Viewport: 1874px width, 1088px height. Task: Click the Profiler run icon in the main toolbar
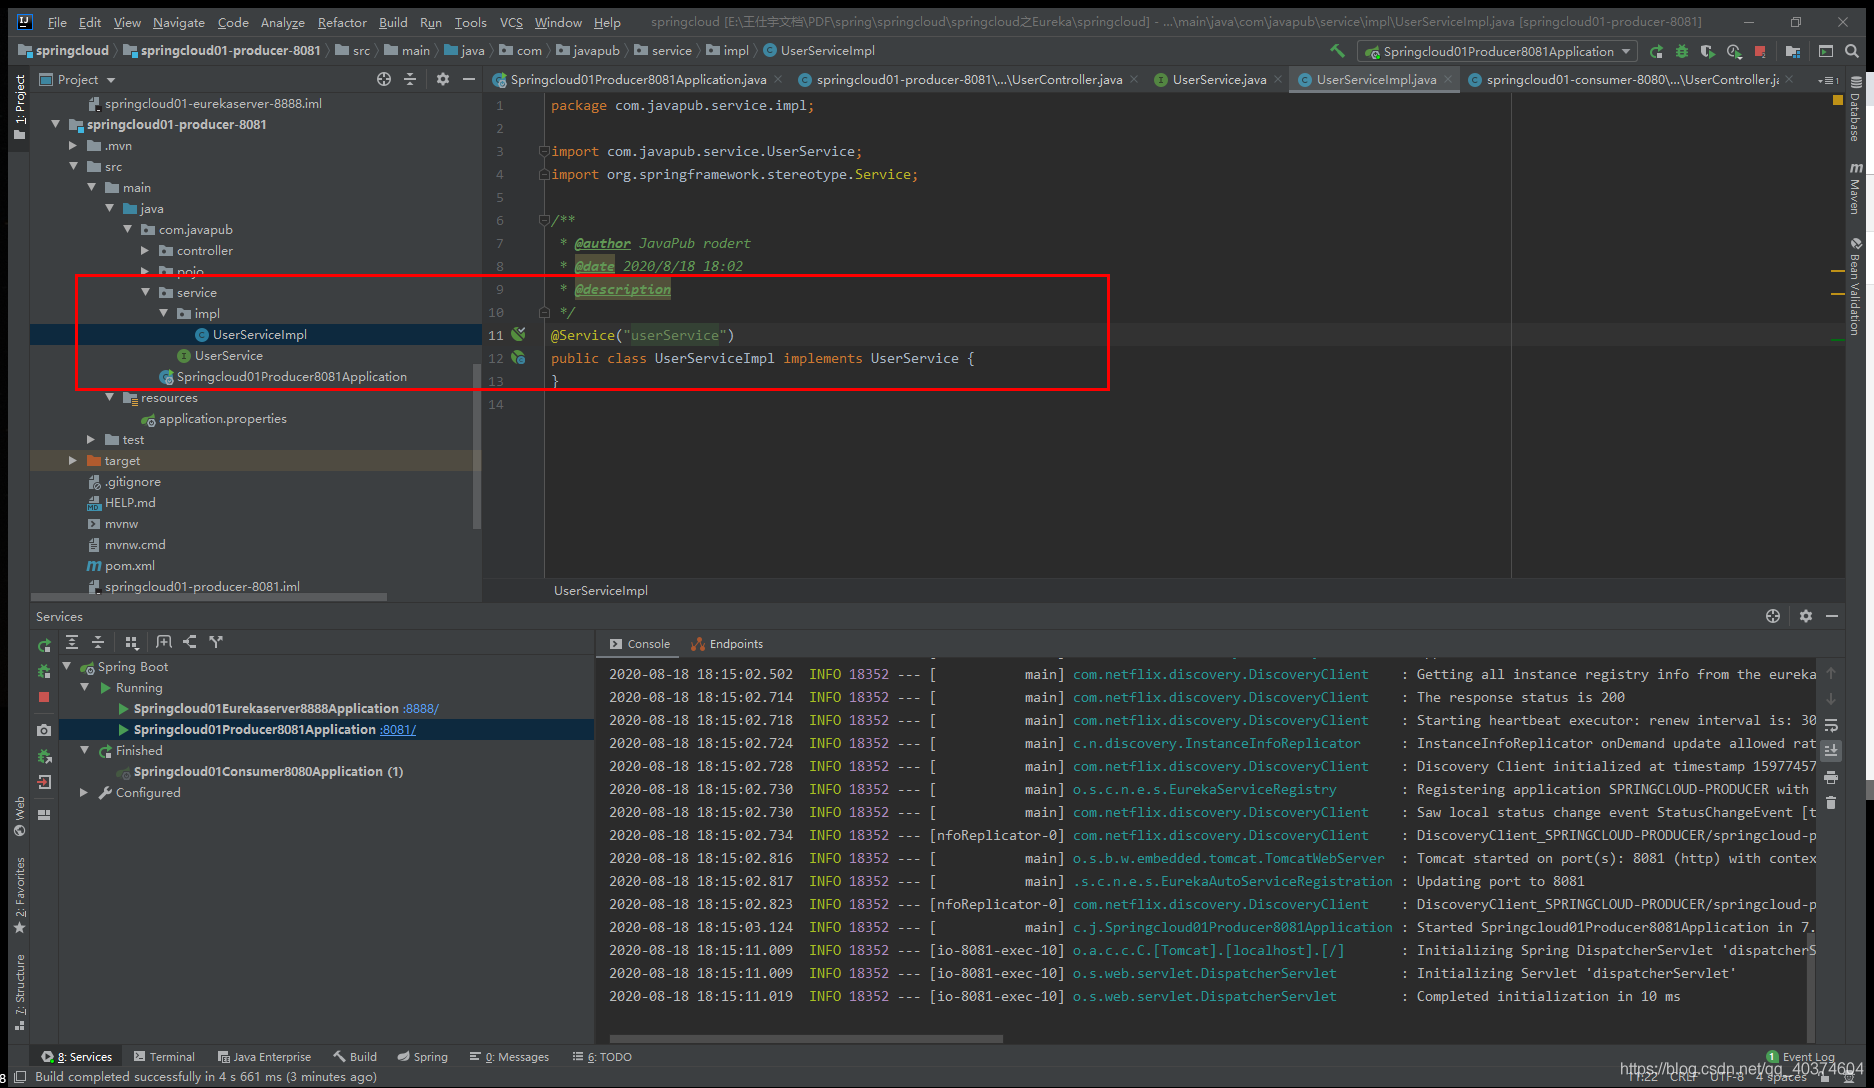point(1734,51)
